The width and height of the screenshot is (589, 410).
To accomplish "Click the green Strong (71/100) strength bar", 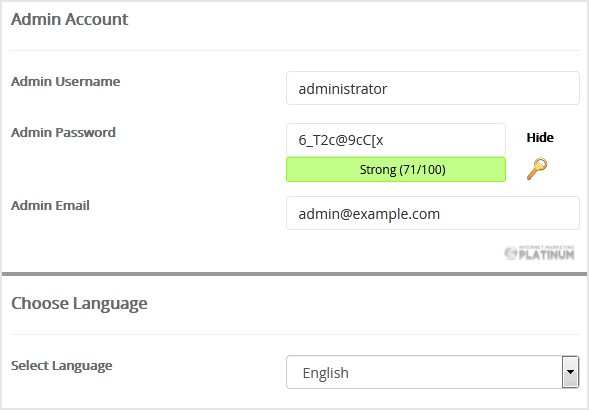I will pos(396,169).
